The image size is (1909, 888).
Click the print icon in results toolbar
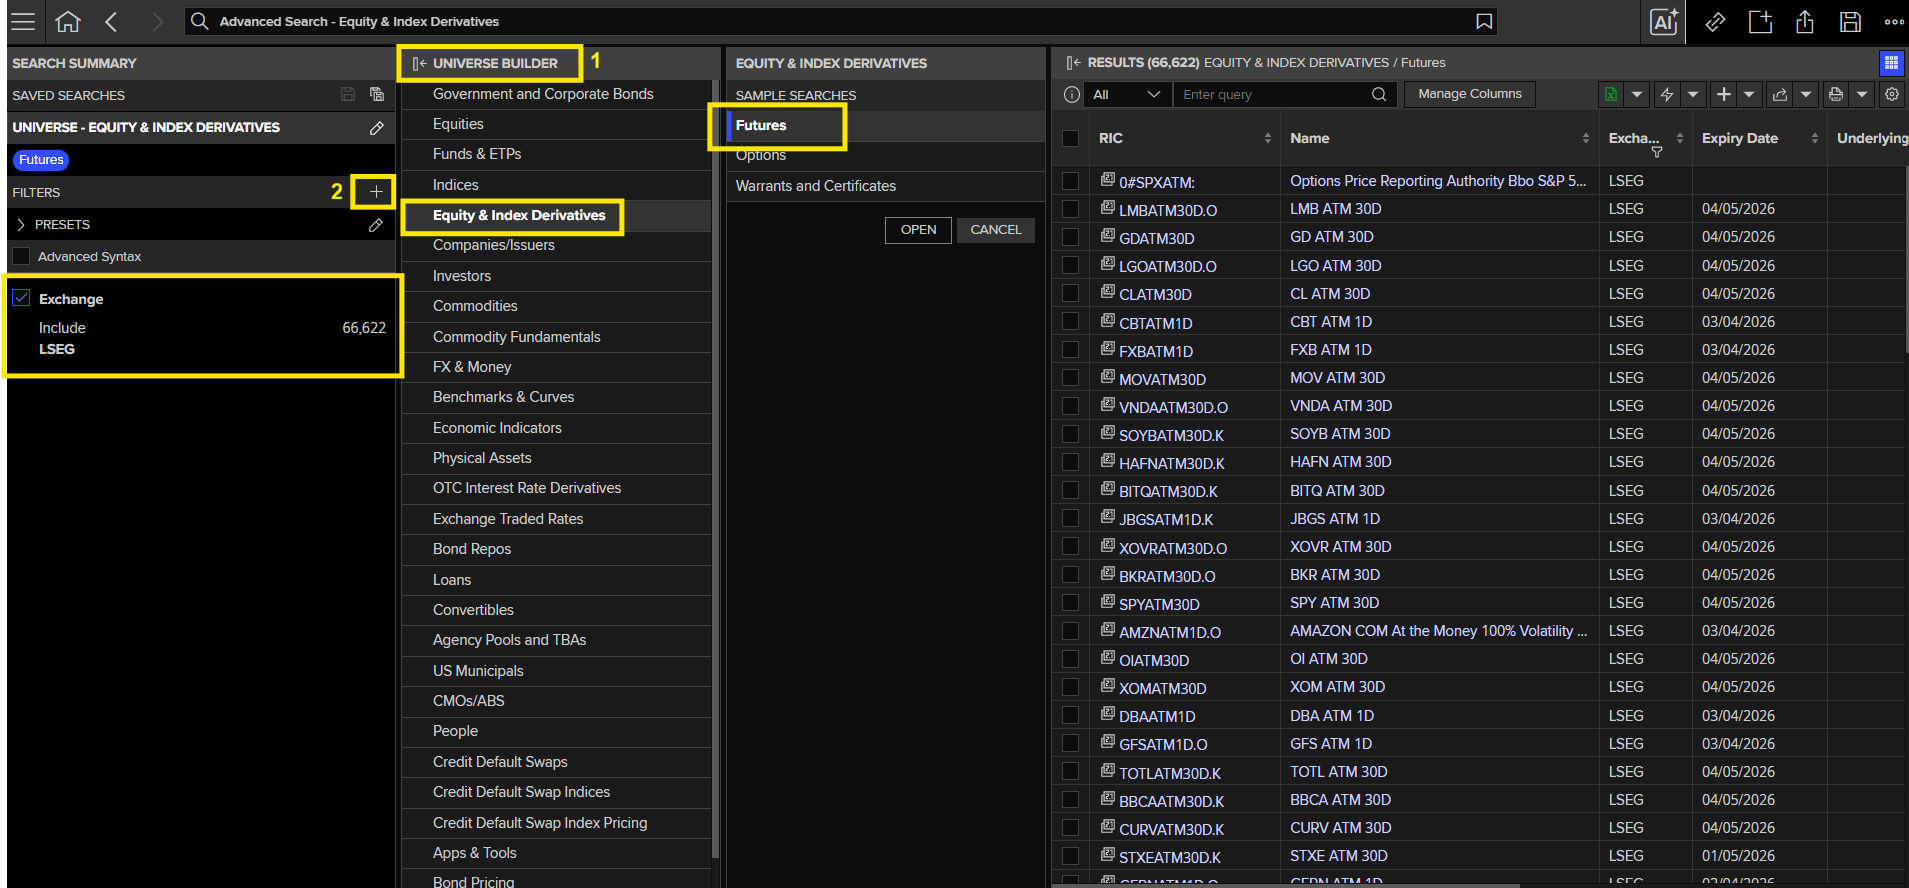point(1835,94)
